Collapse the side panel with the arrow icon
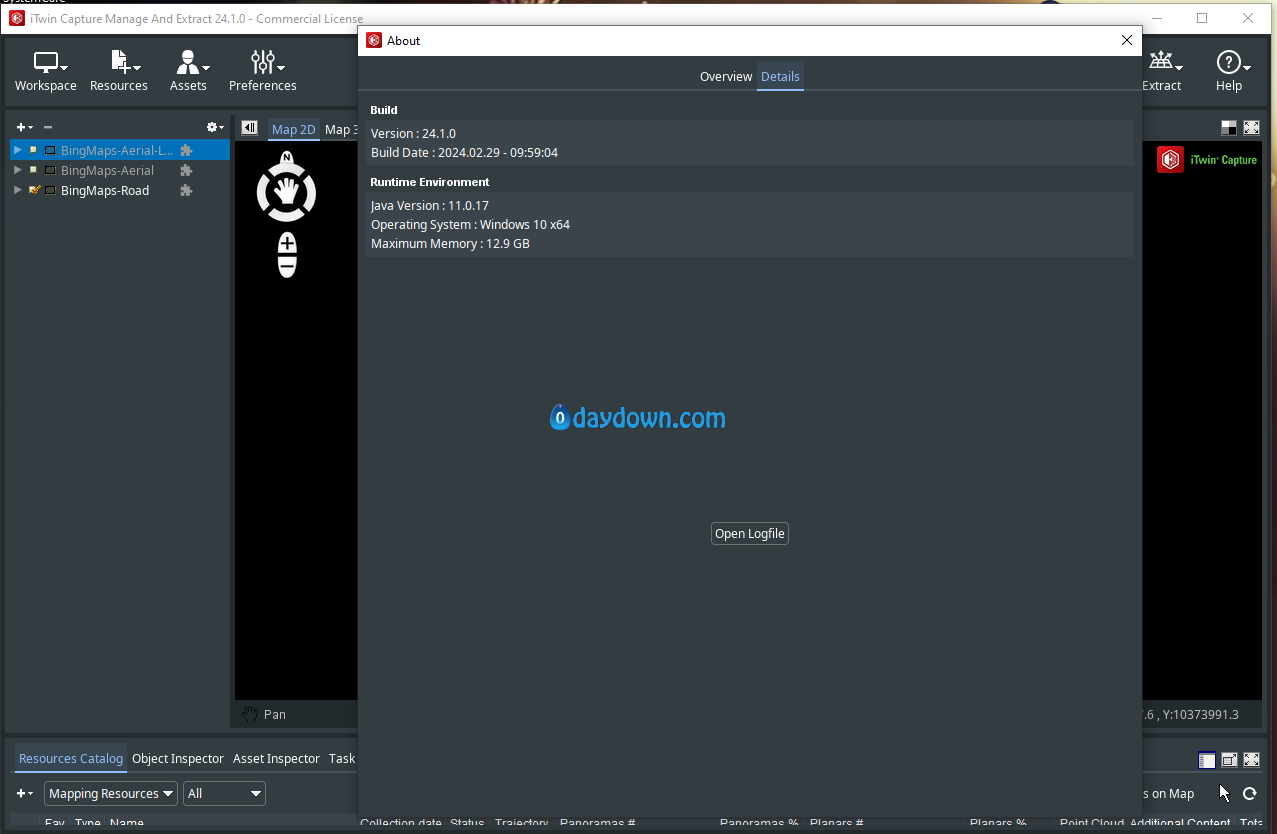Viewport: 1277px width, 834px height. [x=250, y=128]
